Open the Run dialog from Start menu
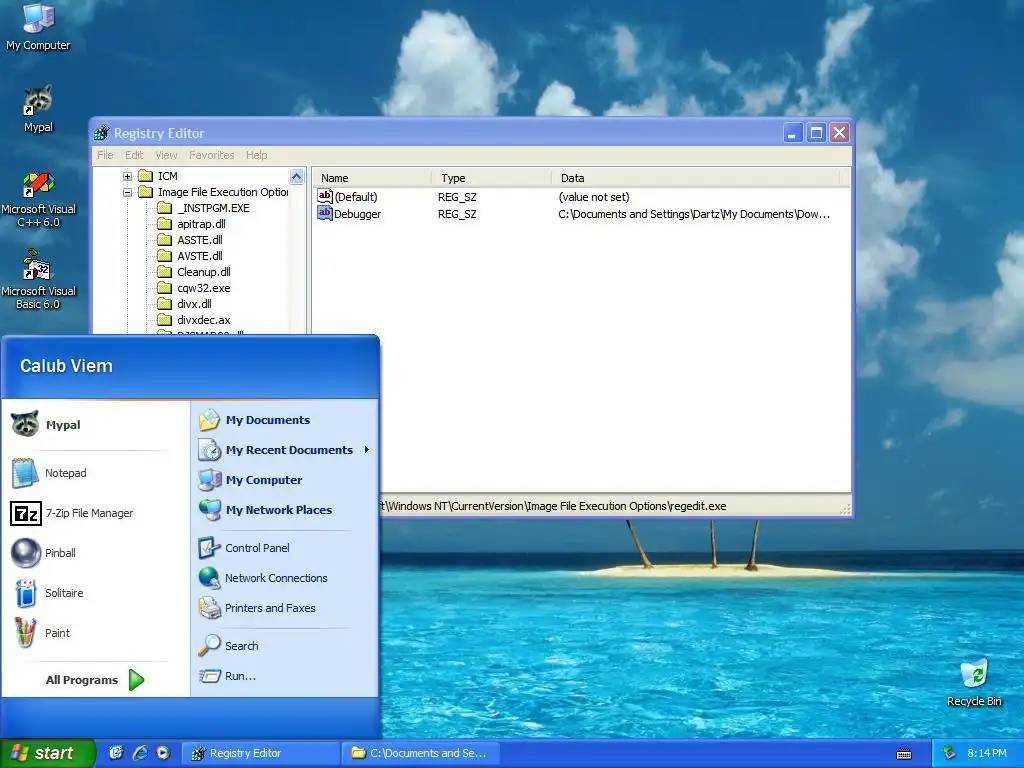Screen dimensions: 1024x768 click(x=285, y=676)
